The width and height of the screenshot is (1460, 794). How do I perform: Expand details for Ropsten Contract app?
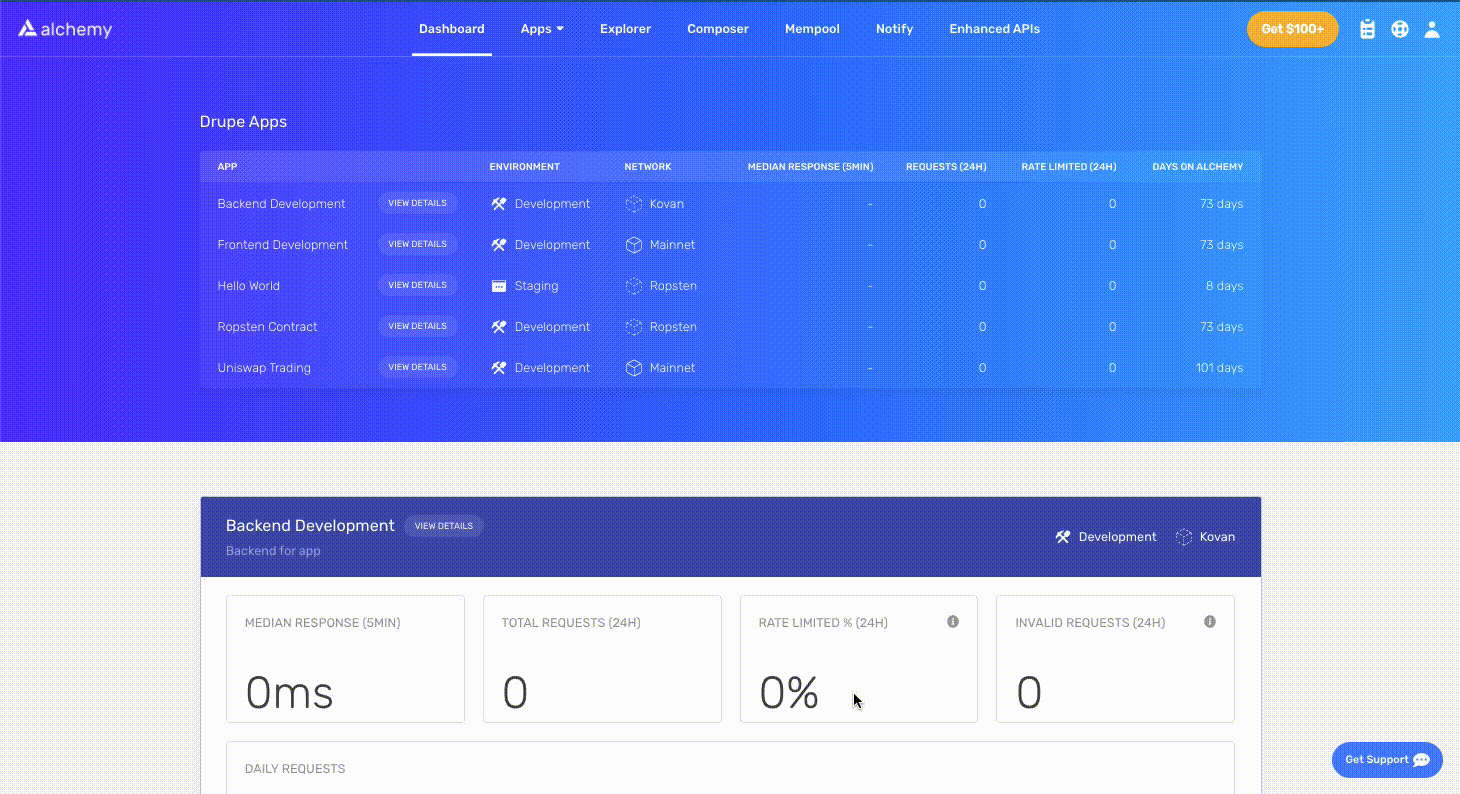pos(418,326)
